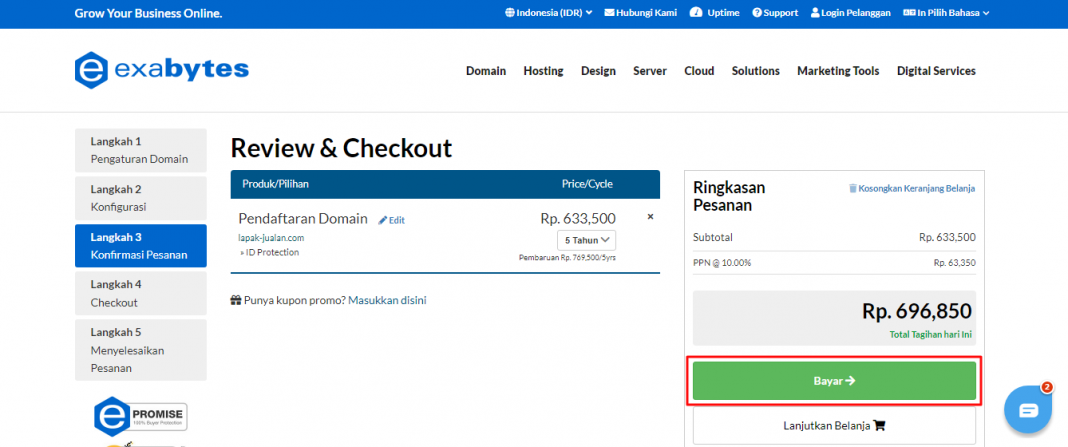
Task: Click the user icon beside Login Pelanggan
Action: click(815, 12)
